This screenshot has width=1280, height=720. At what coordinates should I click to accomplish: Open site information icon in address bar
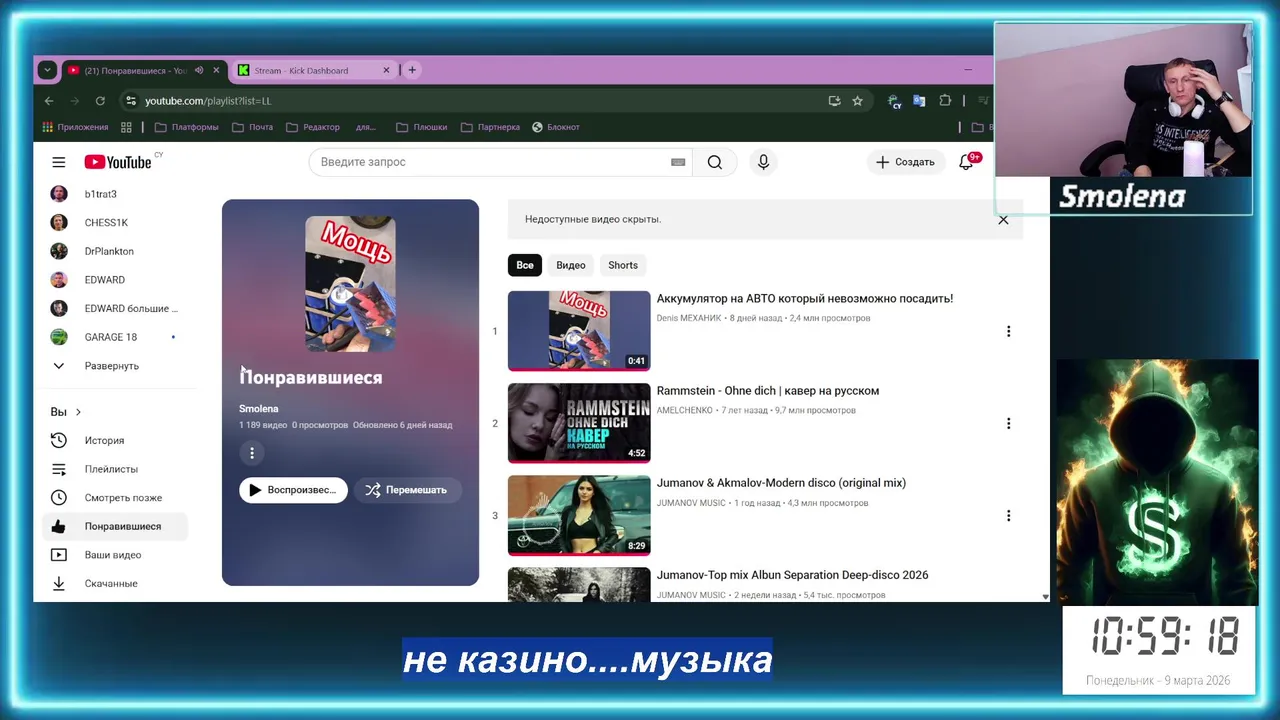(x=130, y=101)
